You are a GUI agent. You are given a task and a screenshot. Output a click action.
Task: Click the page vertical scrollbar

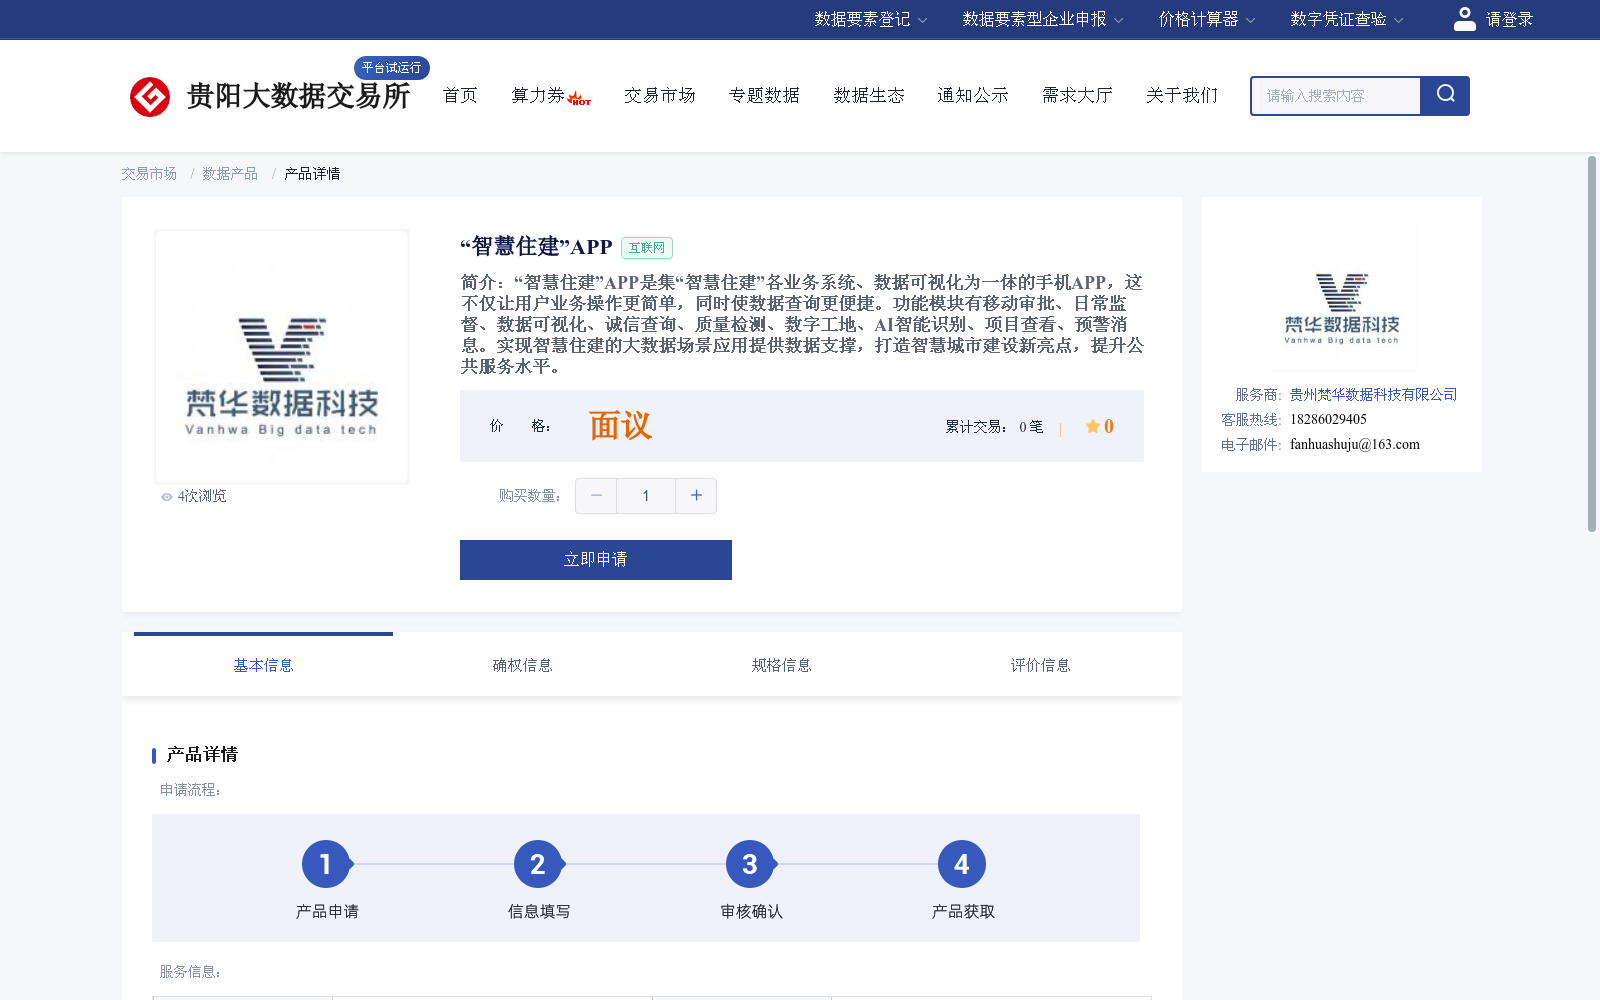click(1592, 343)
